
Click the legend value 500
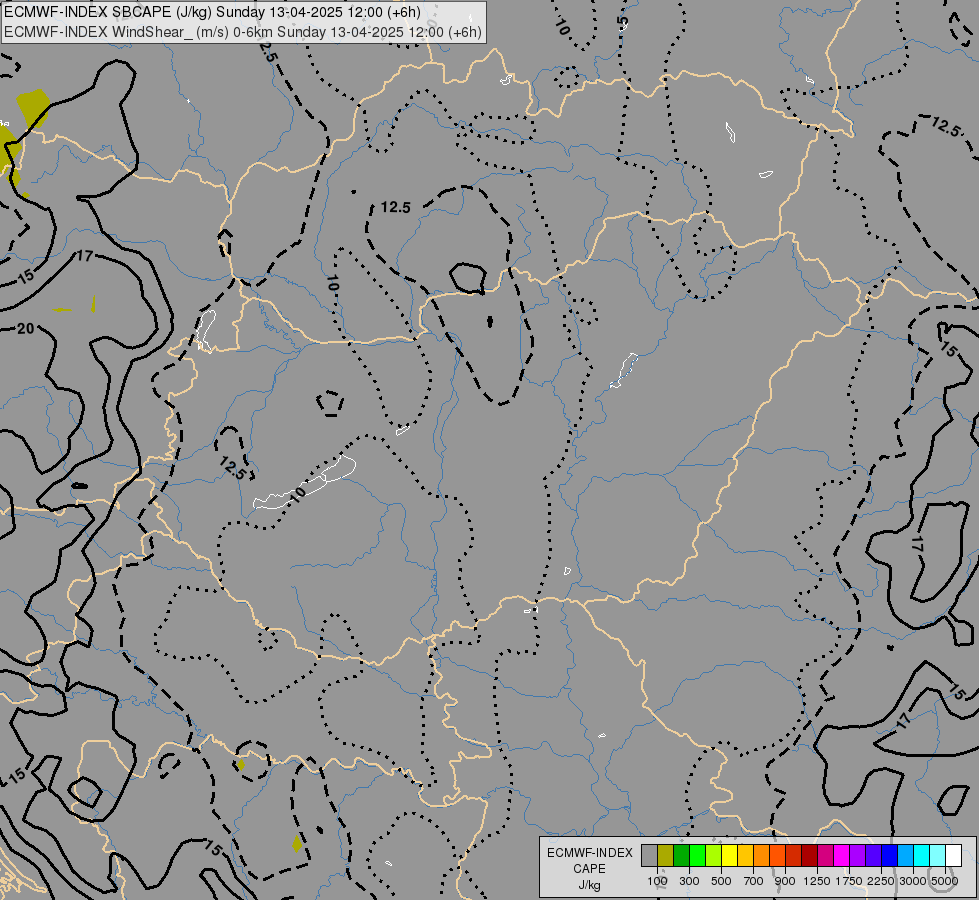click(x=721, y=881)
